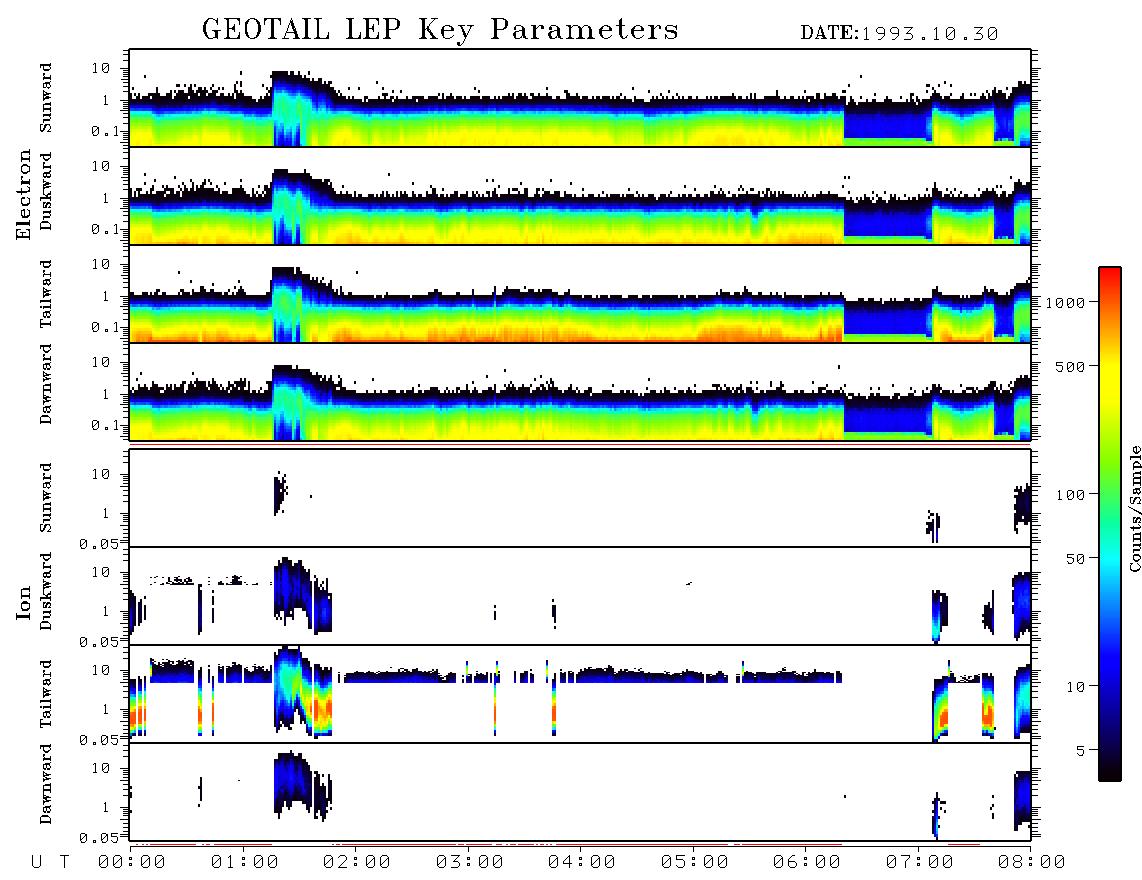Click the '07:00' time tick label
Viewport: 1142px width, 880px height.
(x=920, y=863)
